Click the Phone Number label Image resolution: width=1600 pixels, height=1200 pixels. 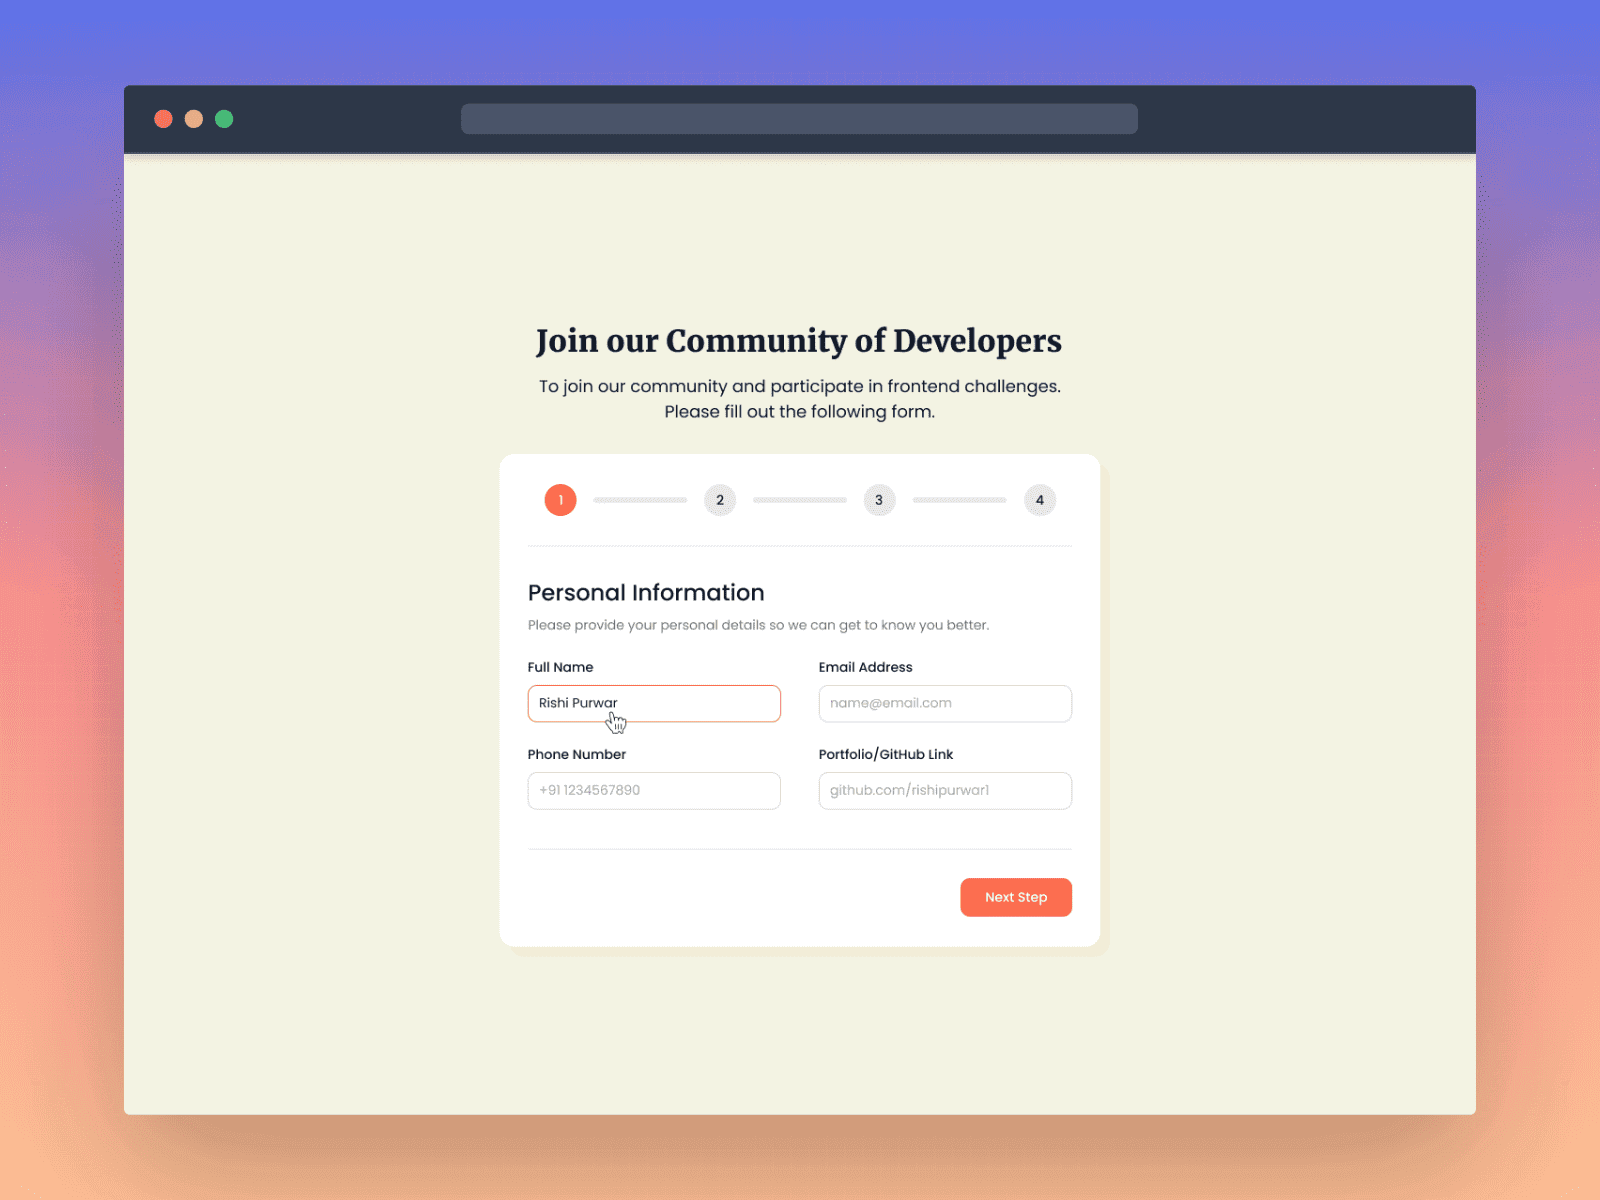coord(577,754)
